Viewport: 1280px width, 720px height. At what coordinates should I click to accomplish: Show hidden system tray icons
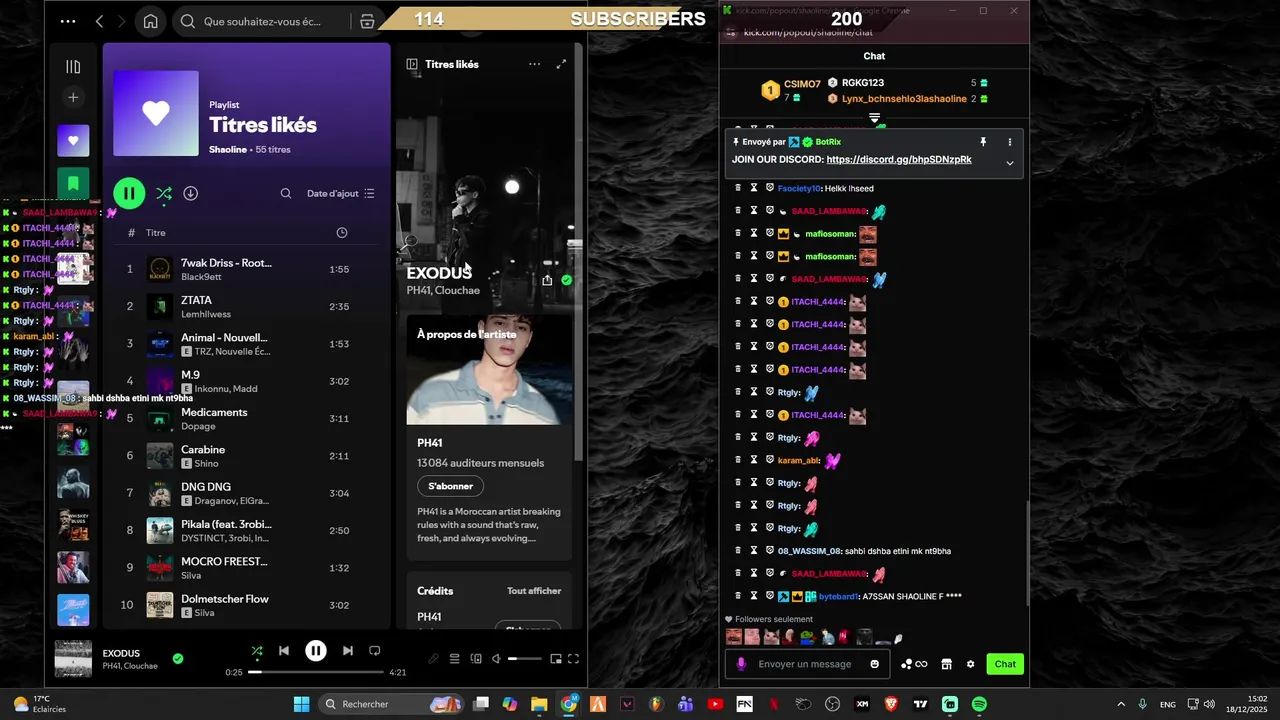point(1120,704)
